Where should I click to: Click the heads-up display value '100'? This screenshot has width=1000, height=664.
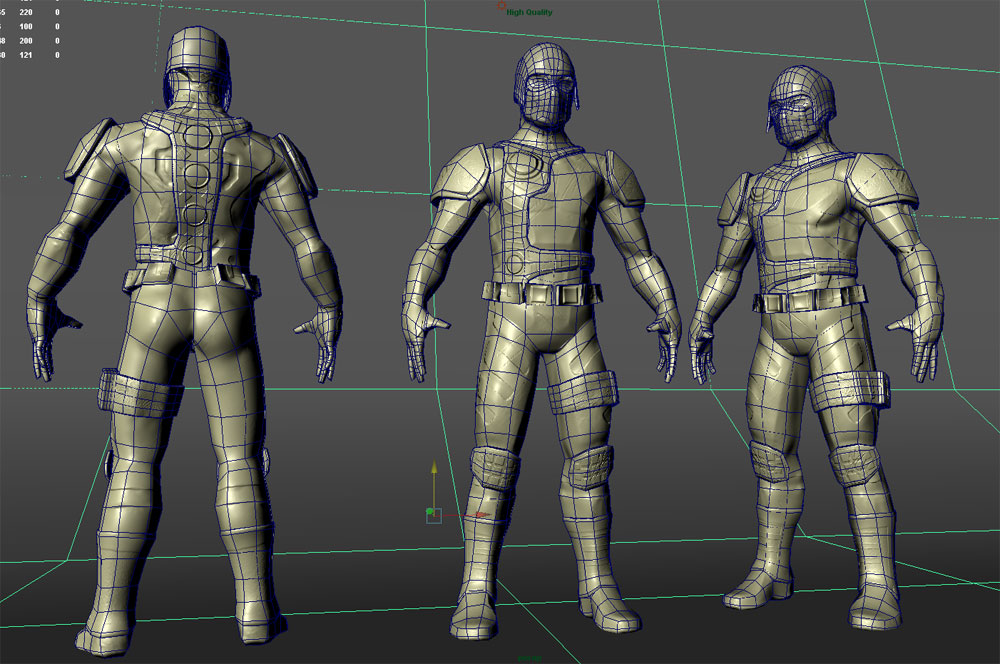[26, 27]
